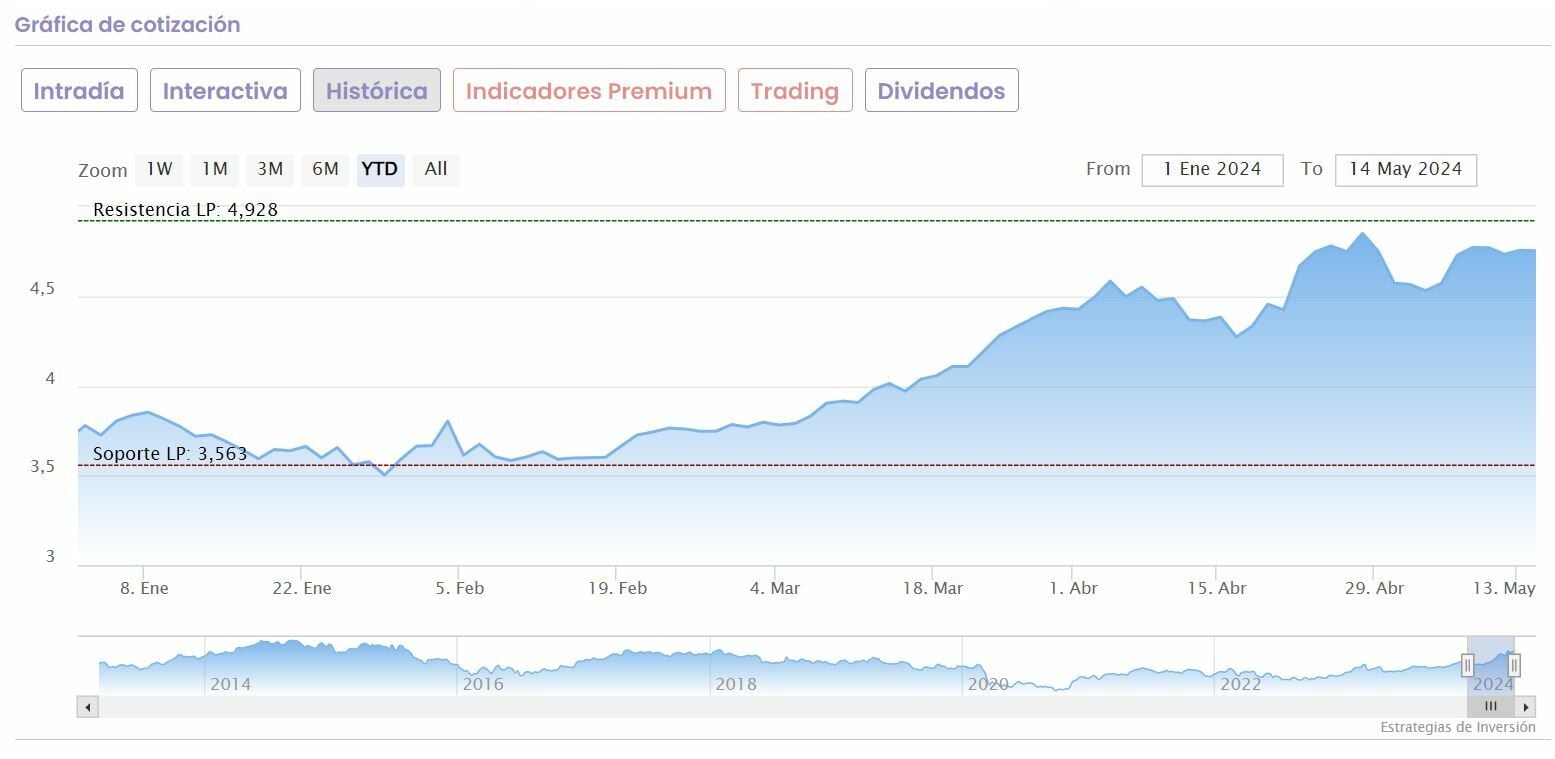
Task: Switch to the Intradía chart tab
Action: point(79,91)
